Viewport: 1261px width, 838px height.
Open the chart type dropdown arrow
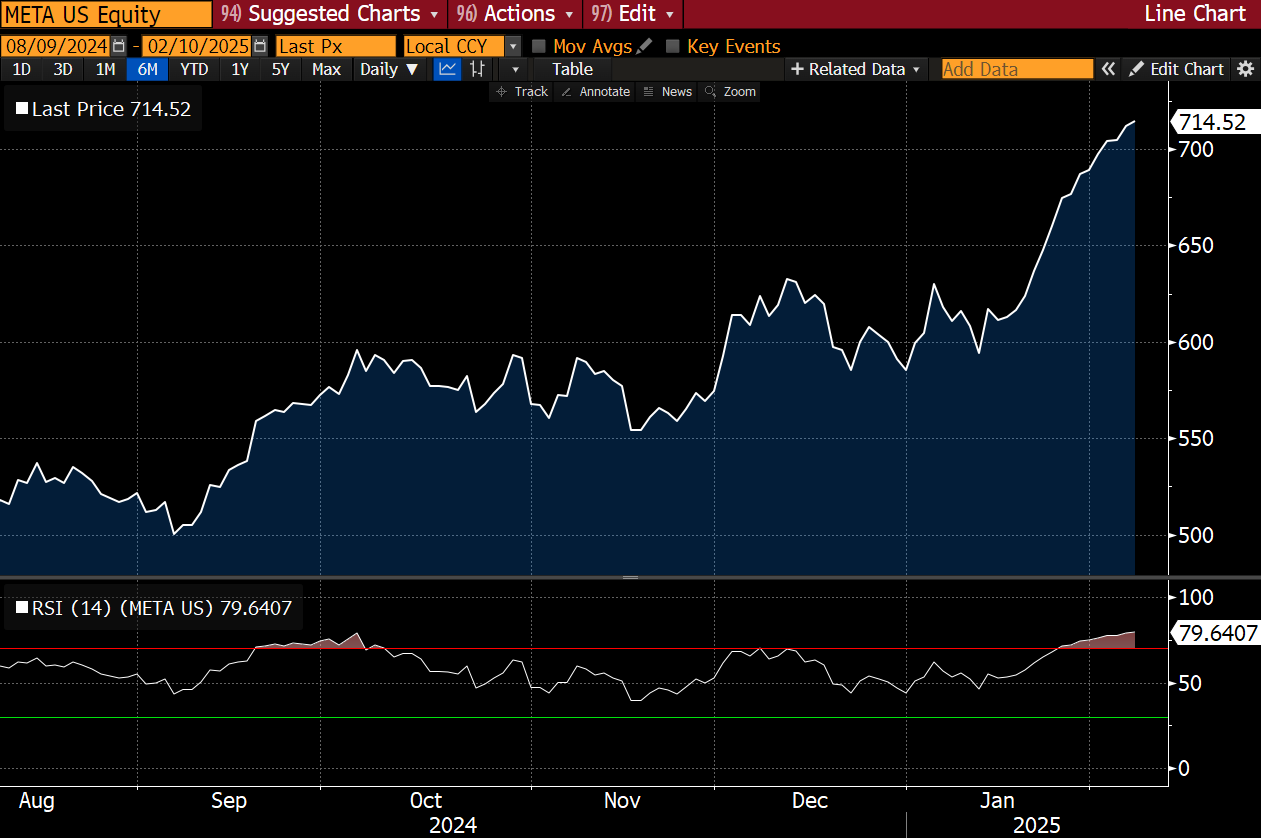[x=515, y=69]
